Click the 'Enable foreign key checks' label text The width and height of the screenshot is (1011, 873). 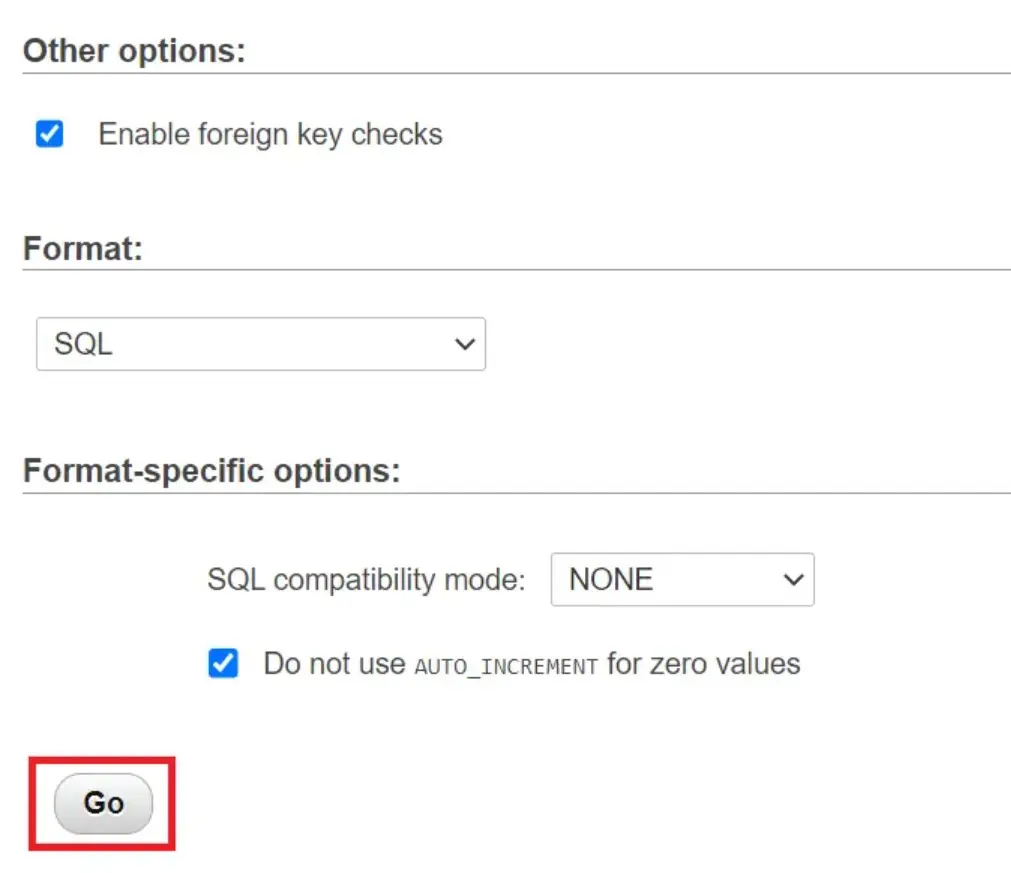[270, 134]
